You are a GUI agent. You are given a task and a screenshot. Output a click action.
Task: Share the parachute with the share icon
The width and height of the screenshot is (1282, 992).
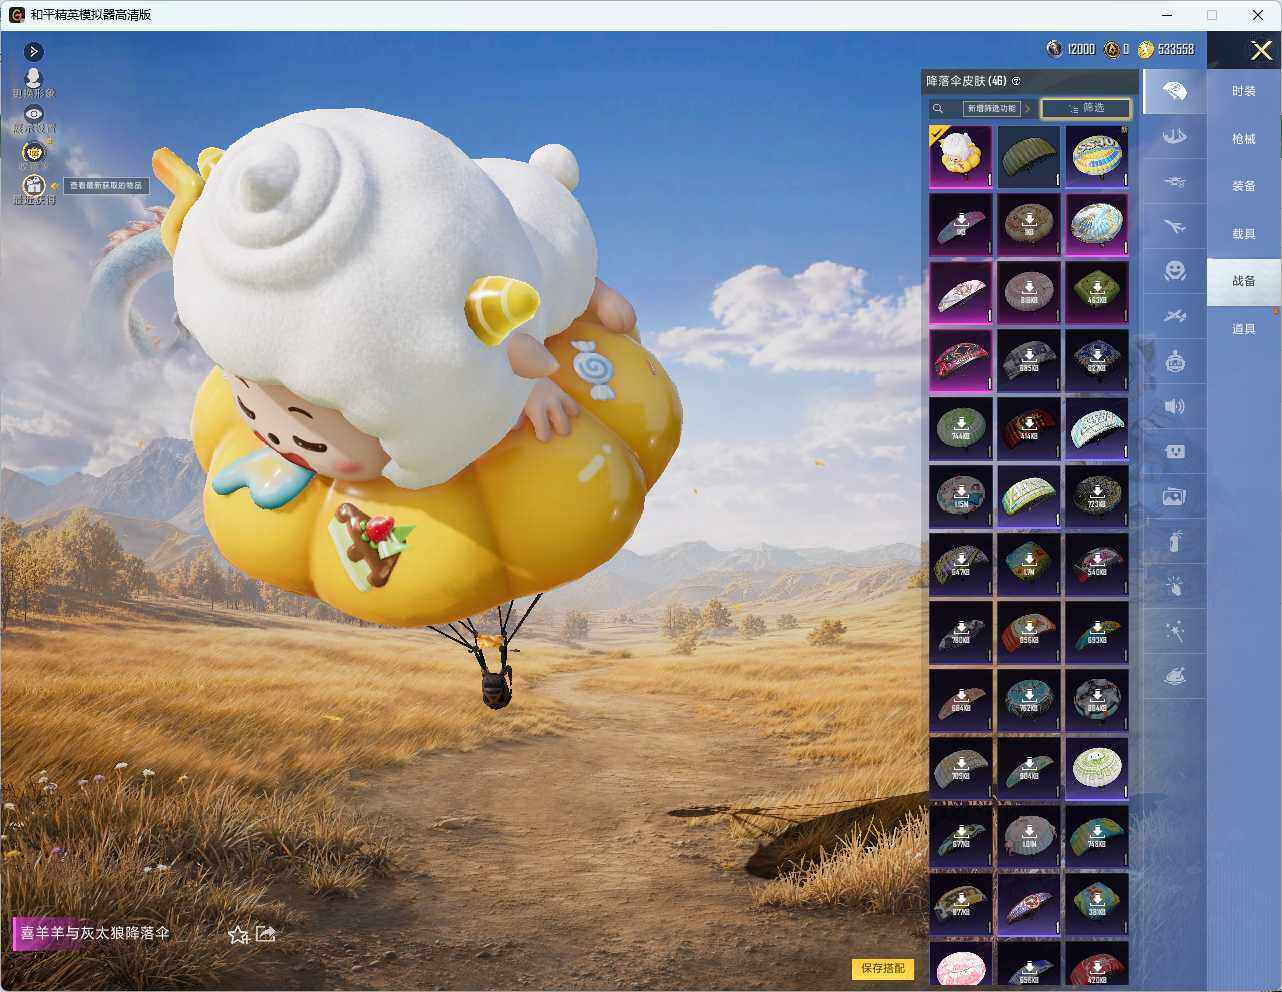(266, 933)
